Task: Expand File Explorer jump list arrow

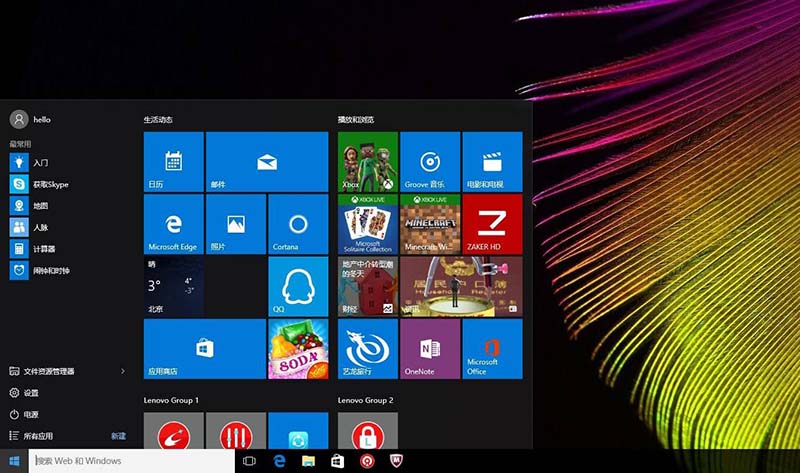Action: 123,371
